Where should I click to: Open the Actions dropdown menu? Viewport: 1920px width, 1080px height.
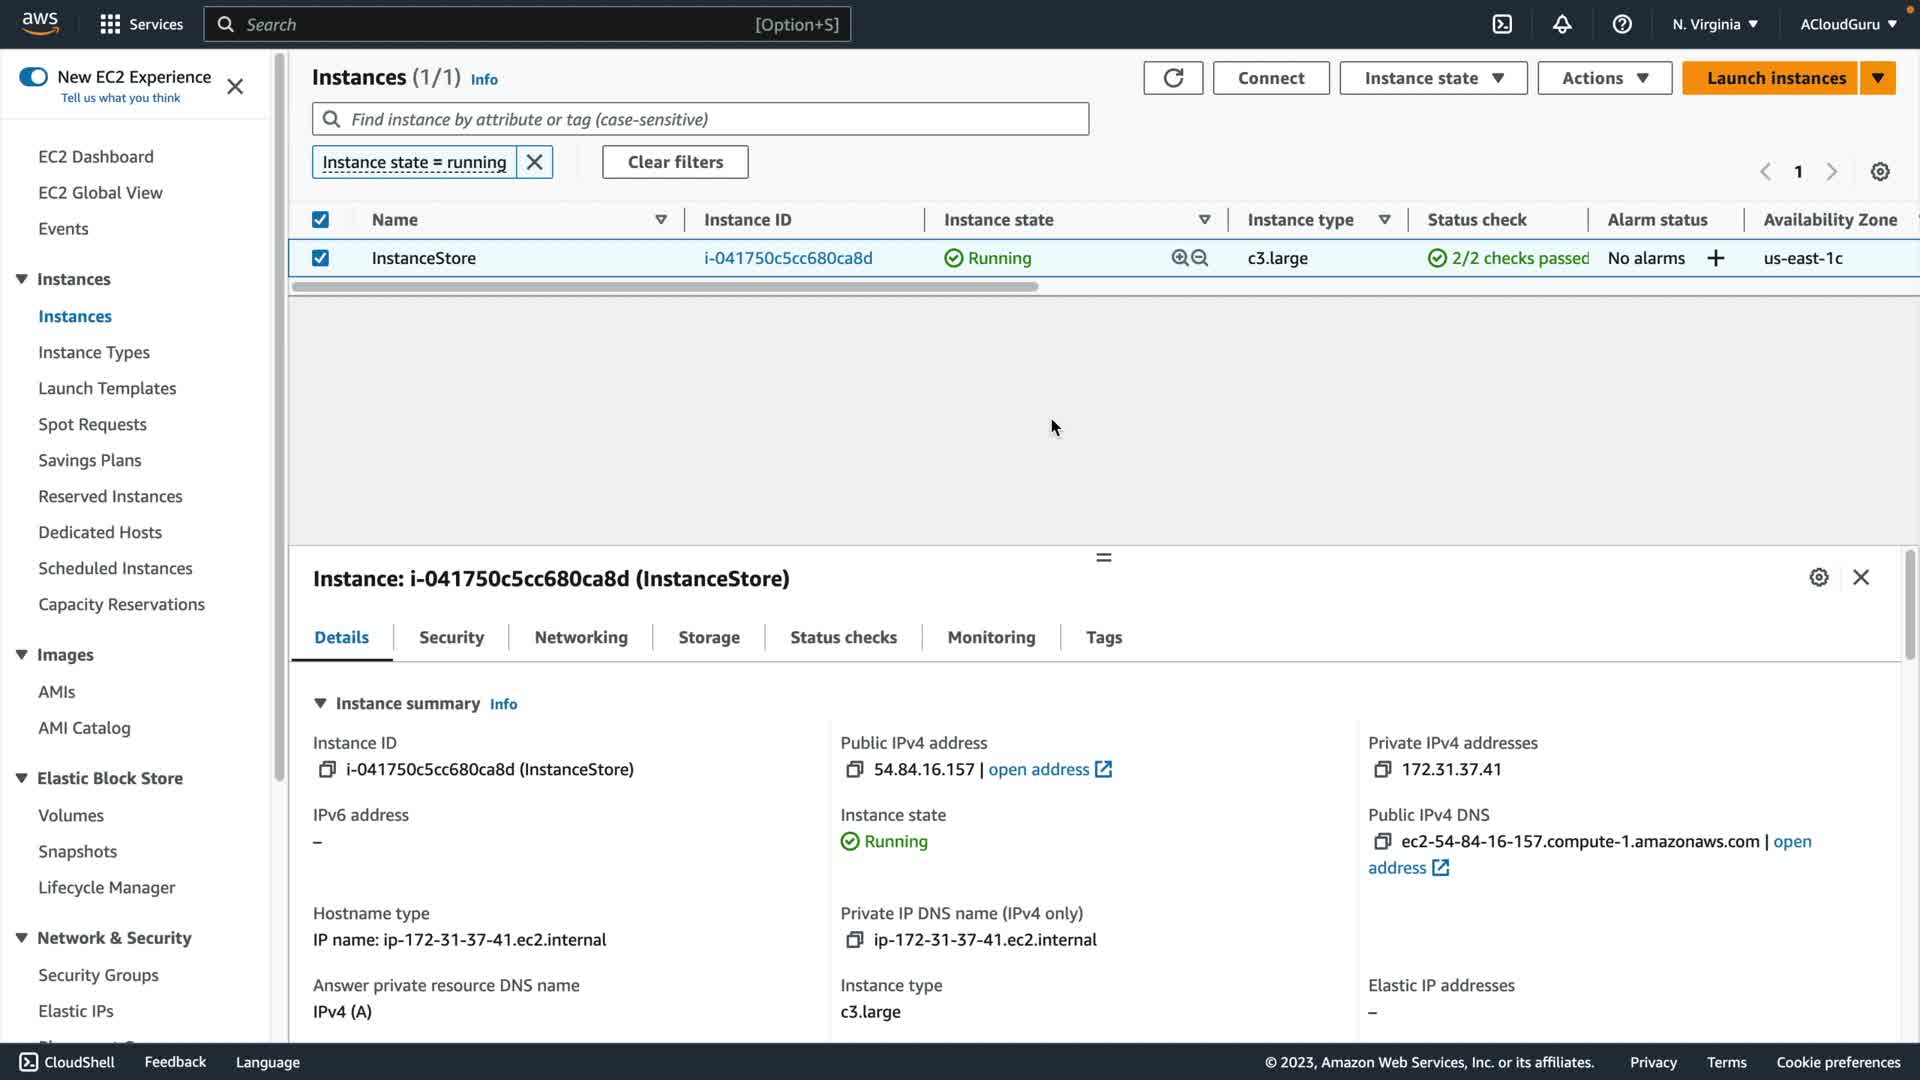coord(1604,78)
